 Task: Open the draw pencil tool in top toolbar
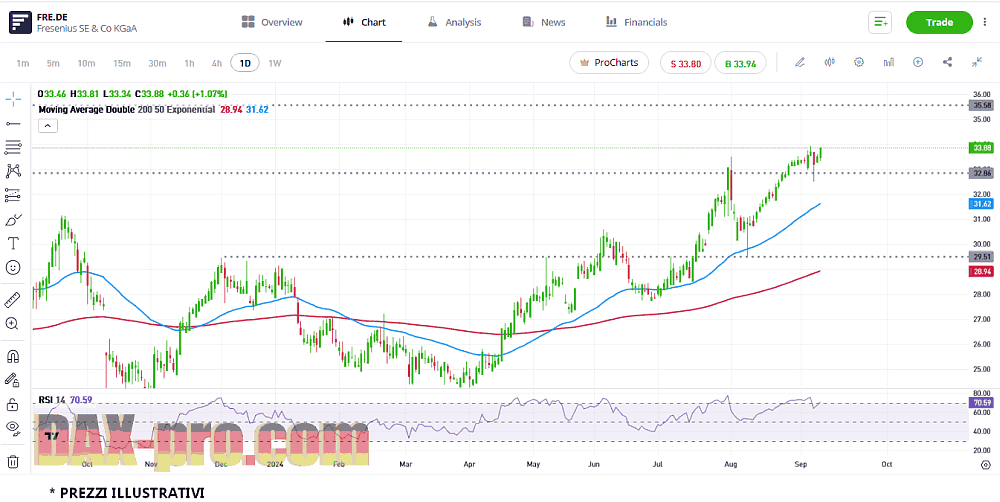[800, 63]
